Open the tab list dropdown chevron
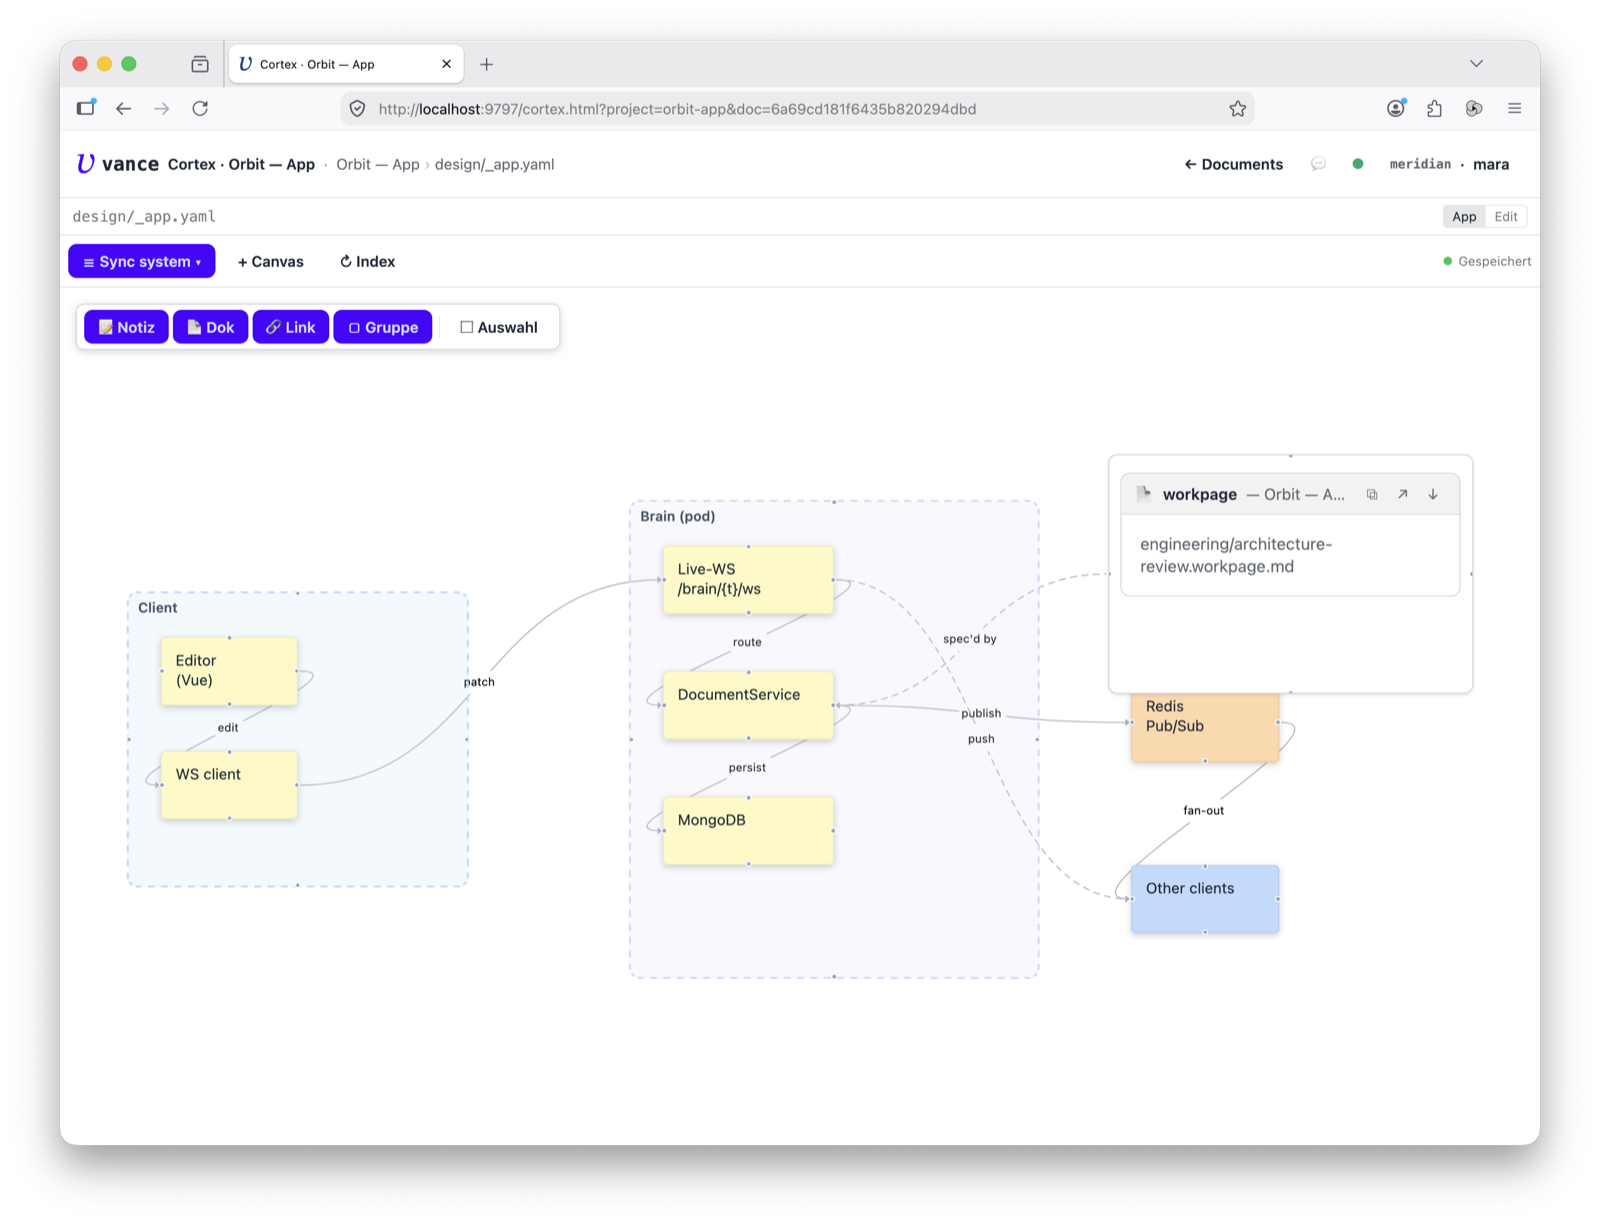This screenshot has width=1600, height=1224. coord(1476,63)
